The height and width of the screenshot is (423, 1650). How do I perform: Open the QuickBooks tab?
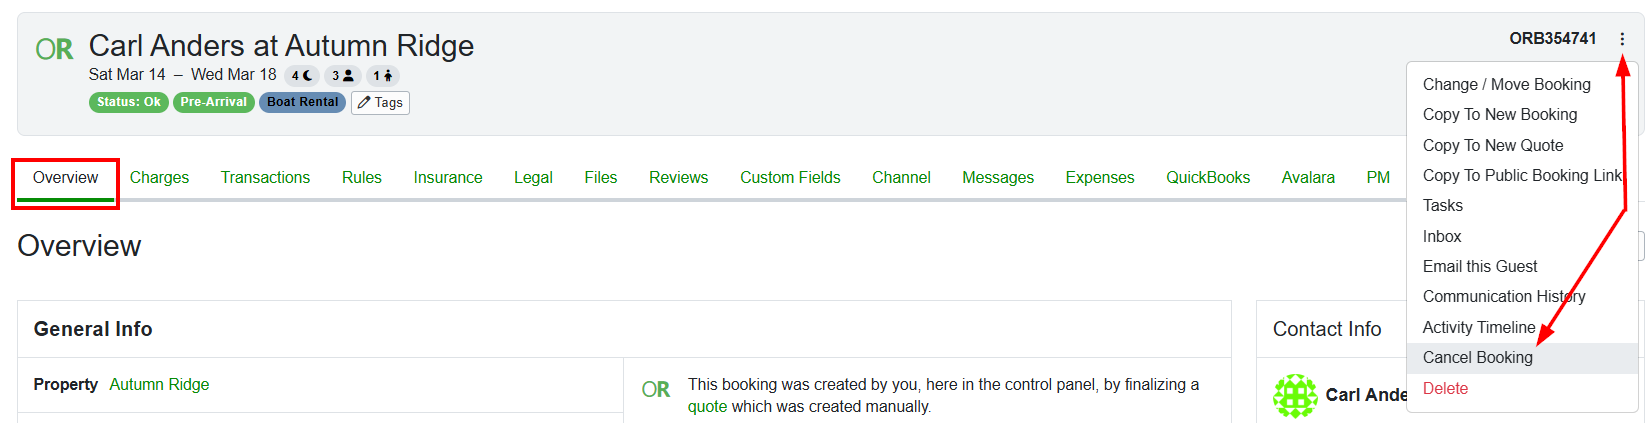(x=1208, y=178)
